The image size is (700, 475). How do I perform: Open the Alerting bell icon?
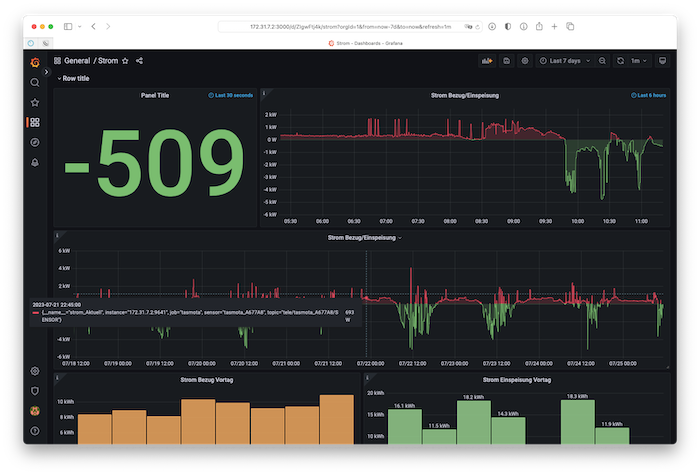pos(35,162)
